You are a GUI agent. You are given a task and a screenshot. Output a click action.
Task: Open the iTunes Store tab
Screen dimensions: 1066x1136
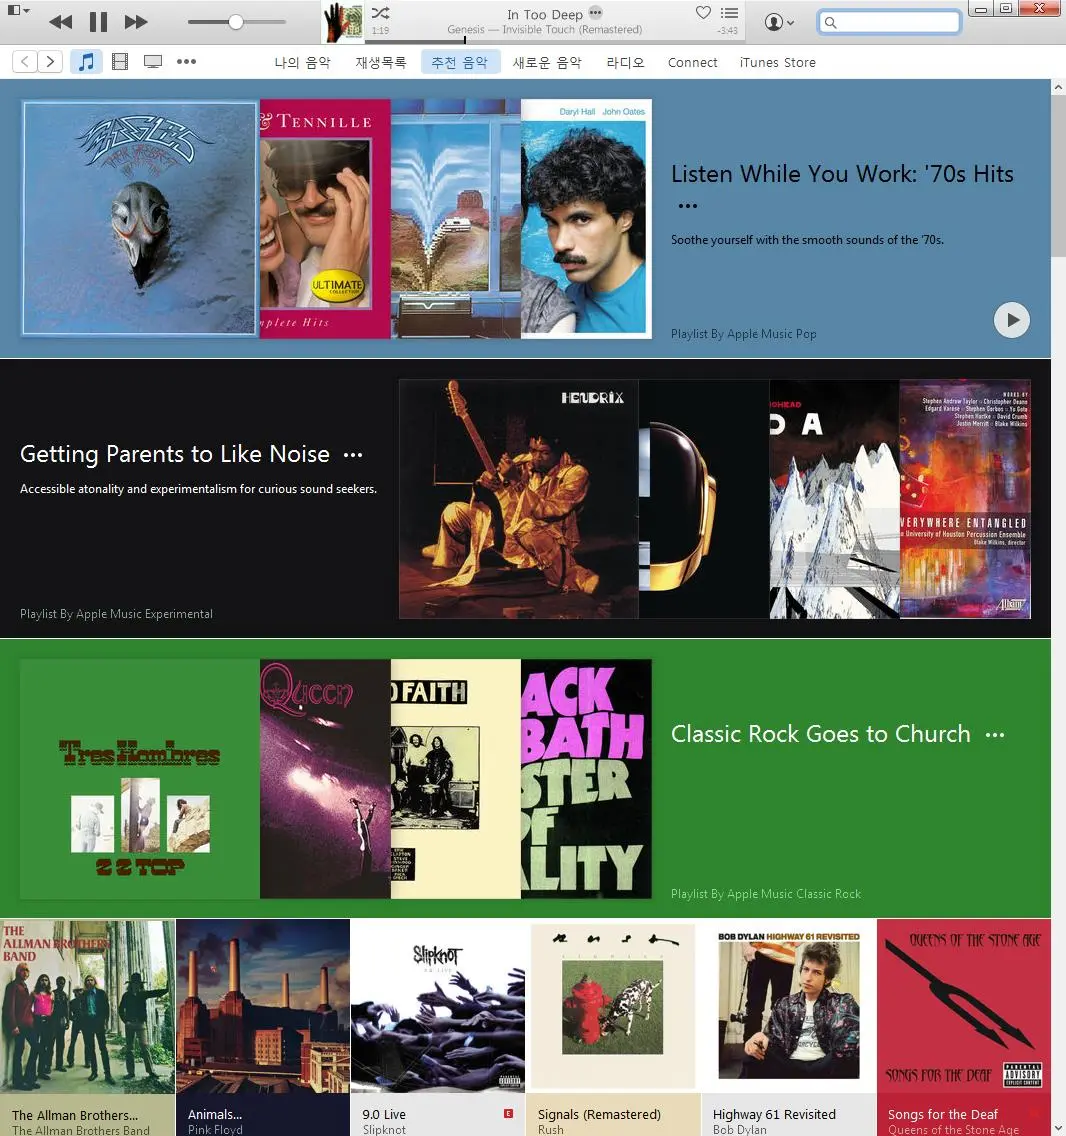(778, 62)
